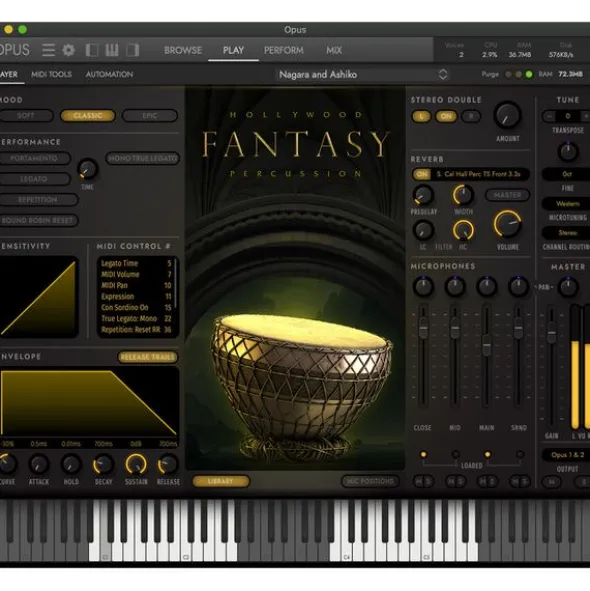Click the Main microphone volume fader
590x591 pixels.
click(487, 346)
